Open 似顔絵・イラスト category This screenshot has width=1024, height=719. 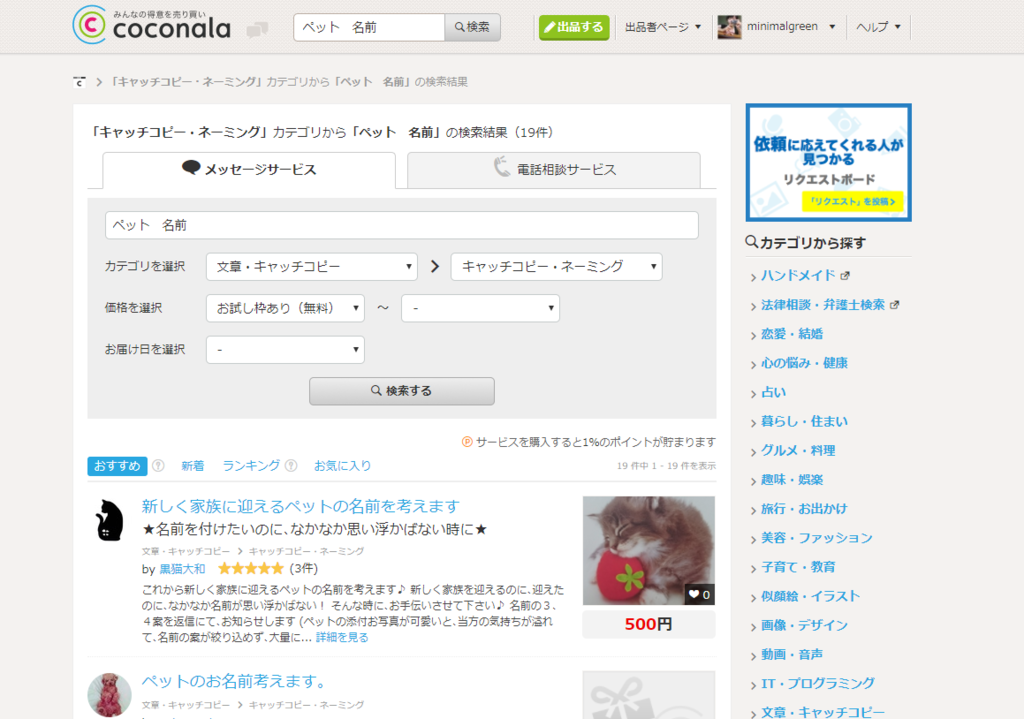click(x=810, y=596)
